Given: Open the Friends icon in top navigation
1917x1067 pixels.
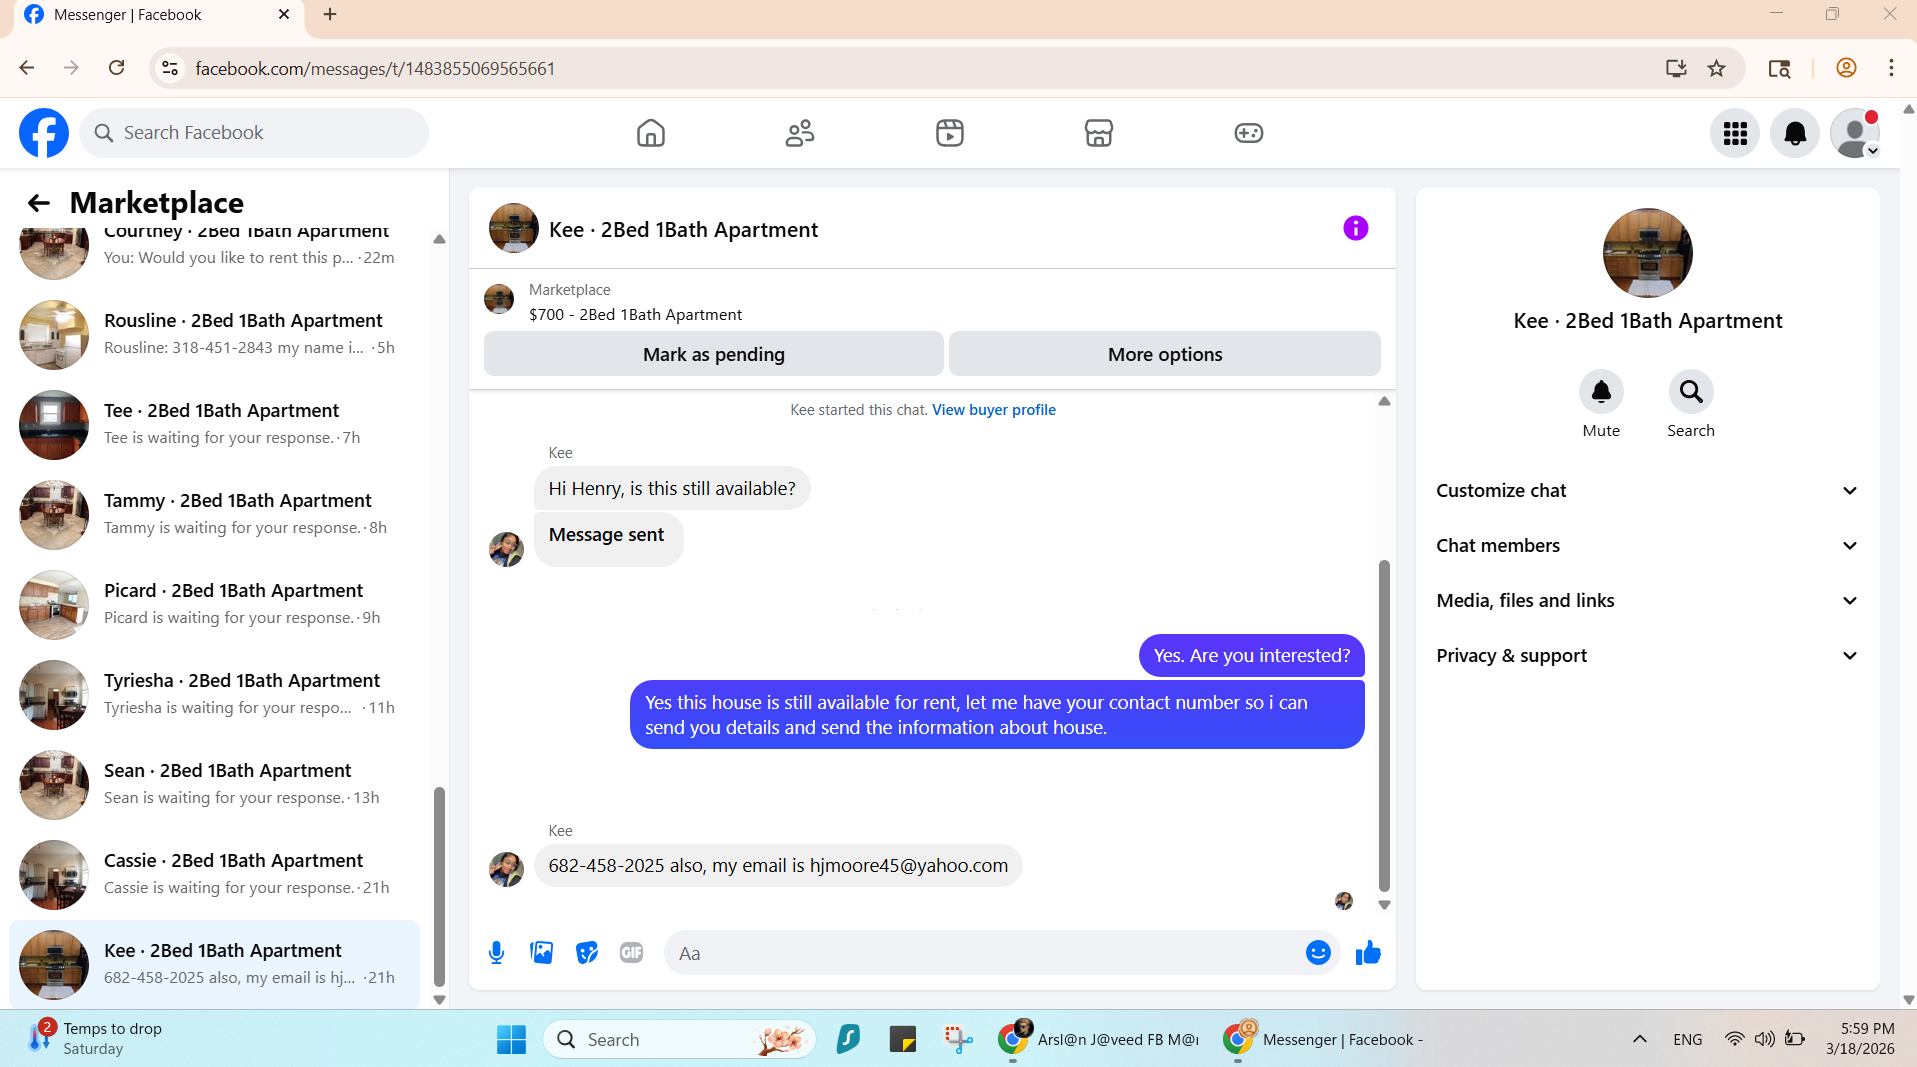Looking at the screenshot, I should click(x=800, y=133).
